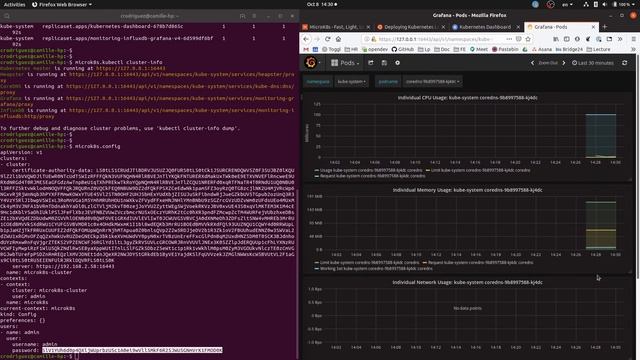Click the Firefox reload page icon

tap(327, 39)
